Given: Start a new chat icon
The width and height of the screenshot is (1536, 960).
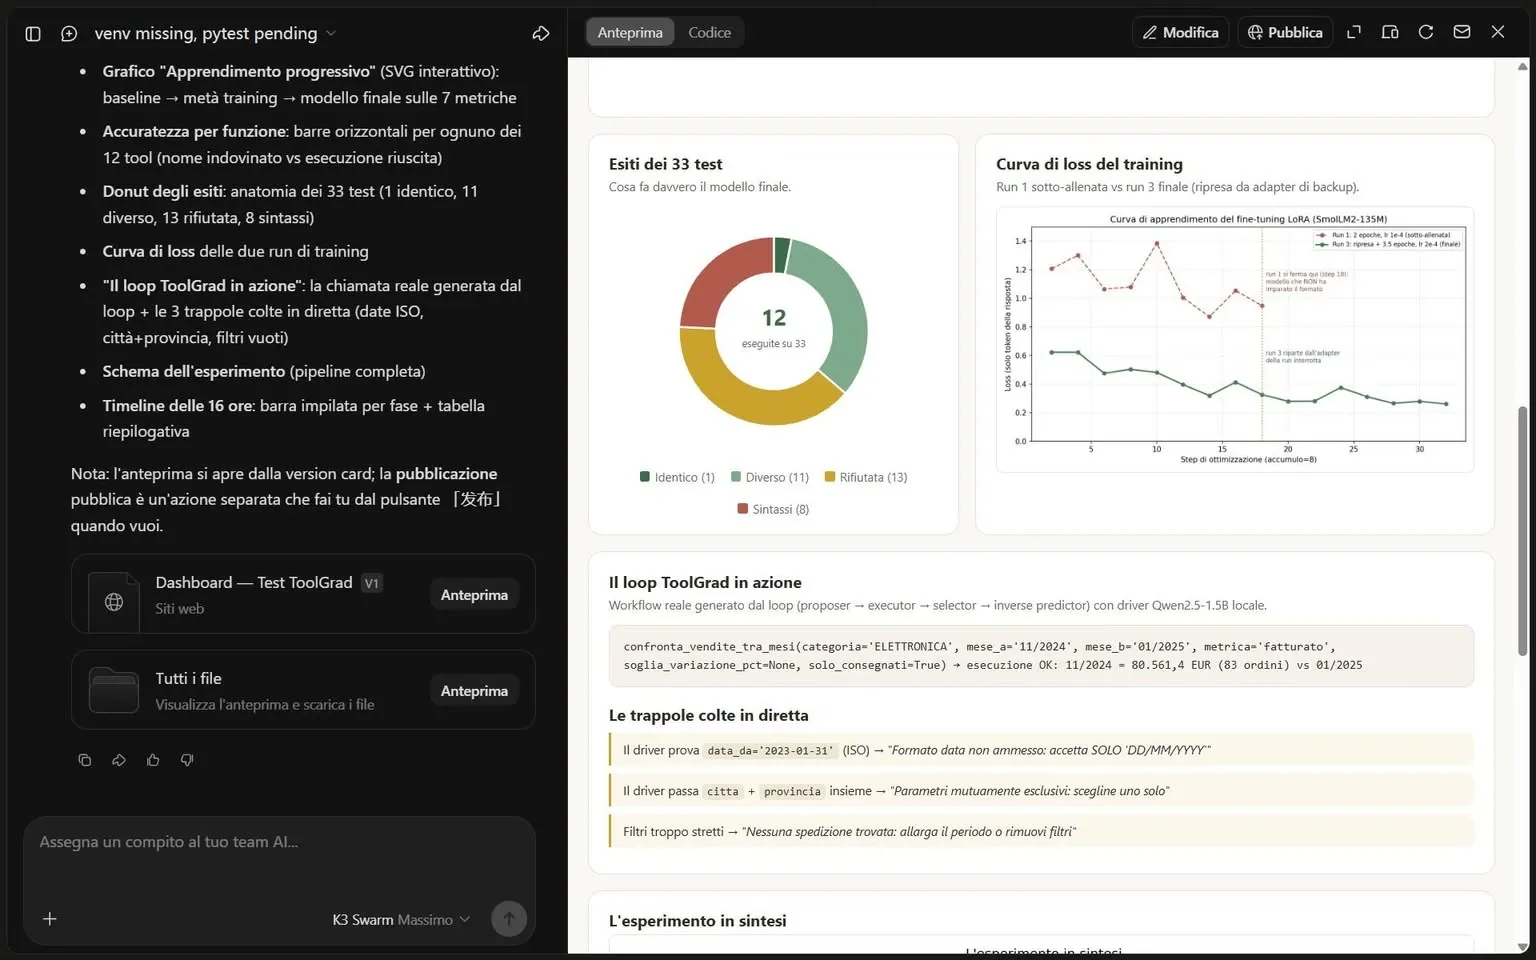Looking at the screenshot, I should click(x=69, y=33).
